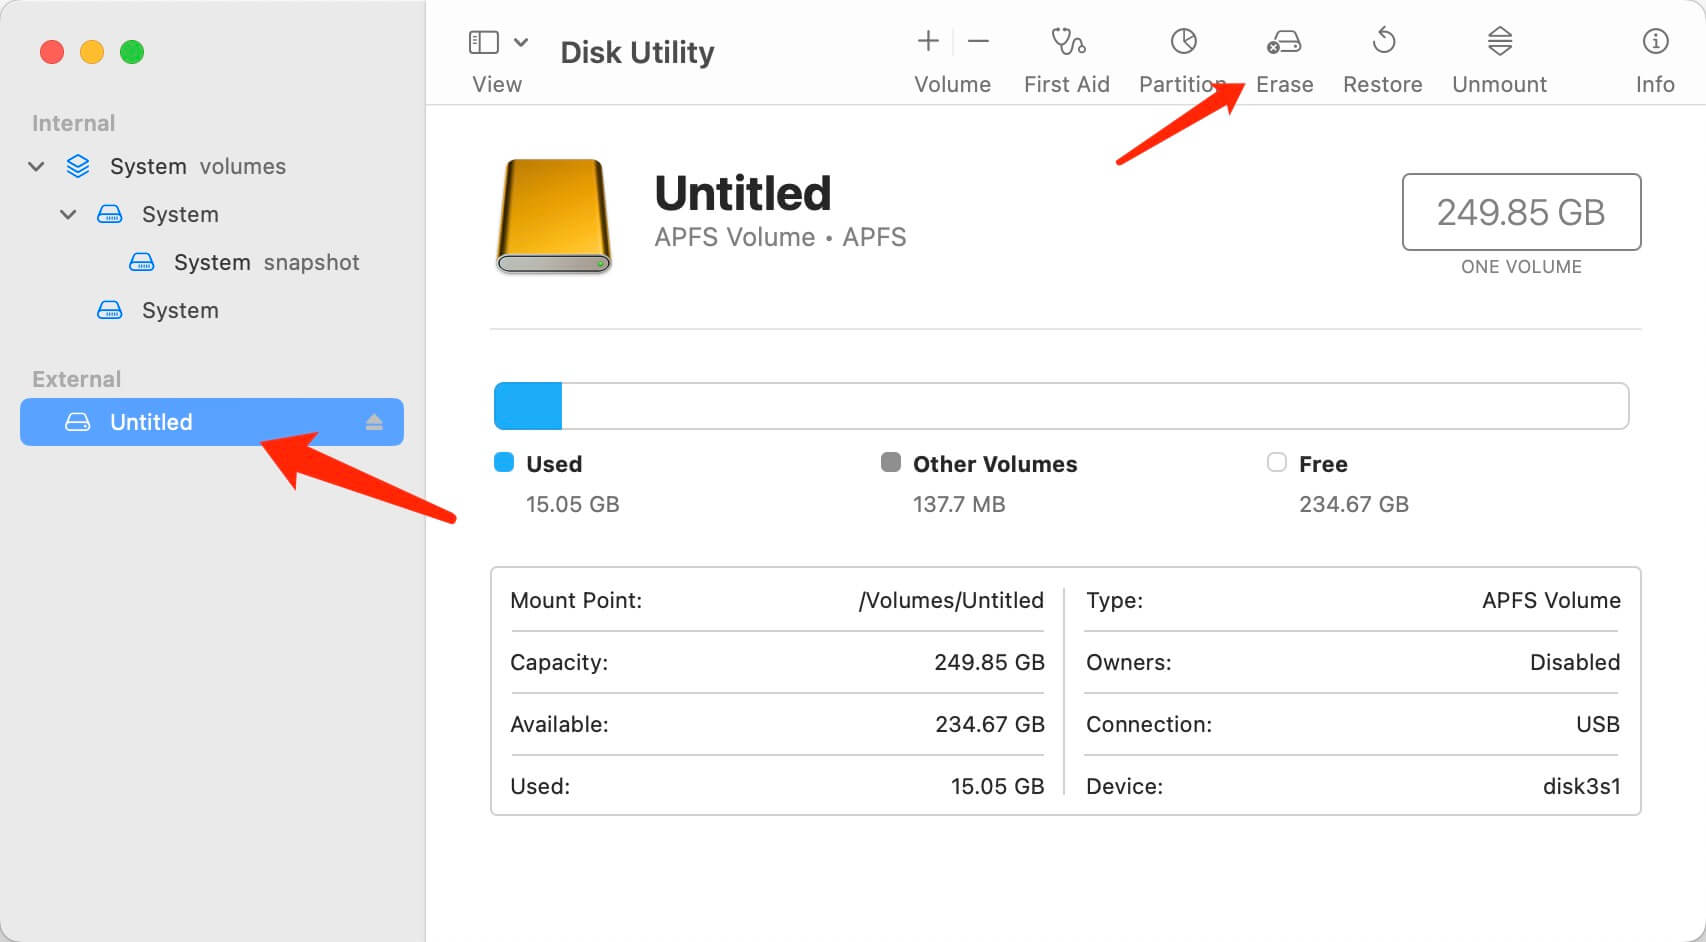Add a volume with the plus icon

point(928,41)
